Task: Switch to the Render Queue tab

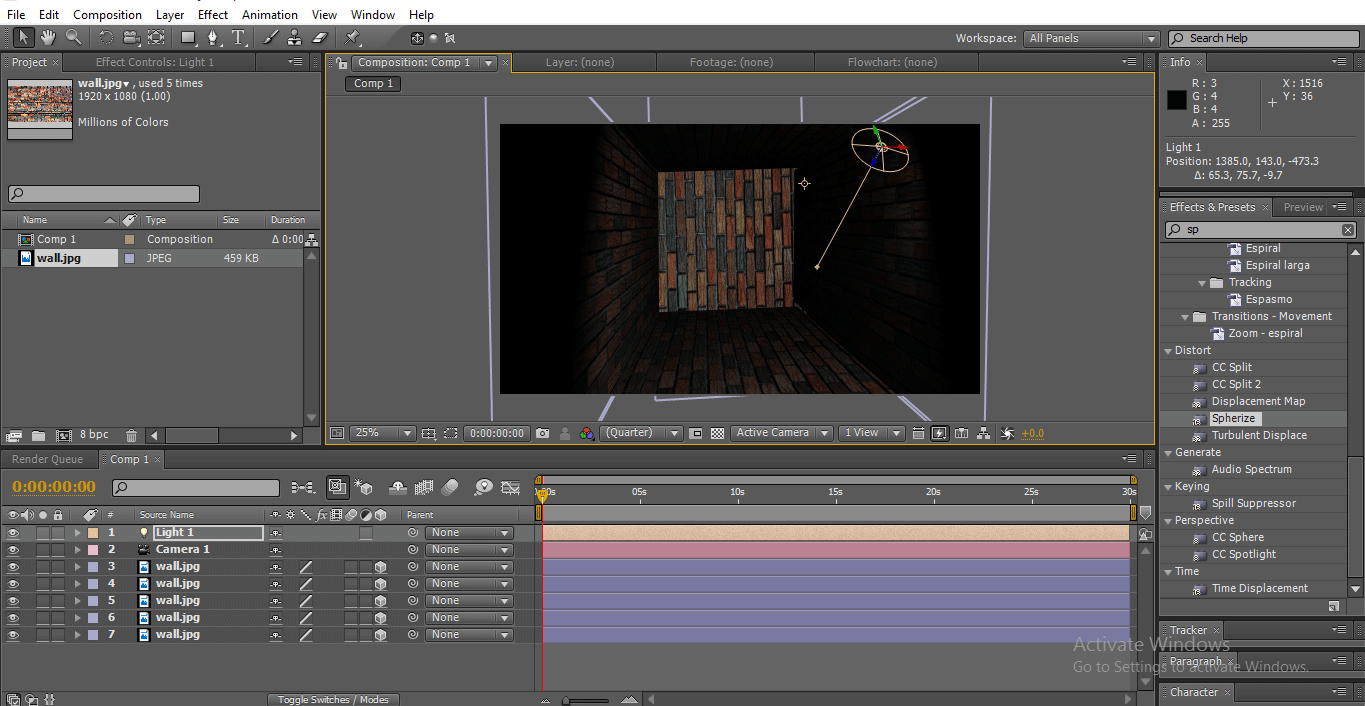Action: pos(47,459)
